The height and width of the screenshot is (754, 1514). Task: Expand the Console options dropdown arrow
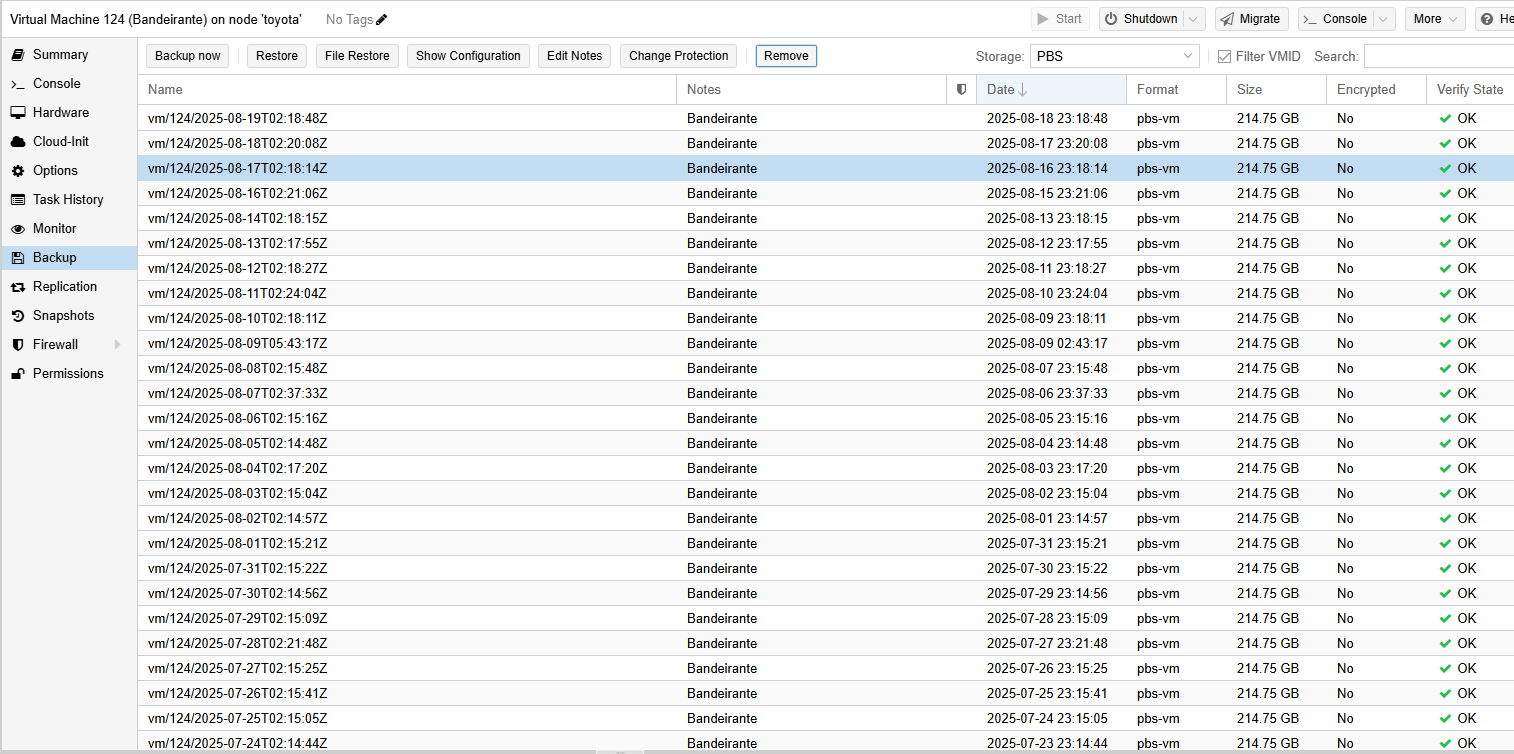tap(1384, 19)
